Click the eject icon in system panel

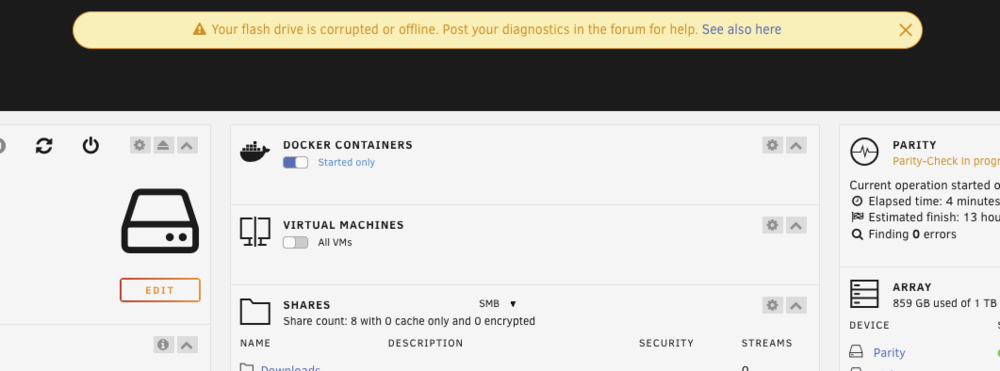(163, 145)
